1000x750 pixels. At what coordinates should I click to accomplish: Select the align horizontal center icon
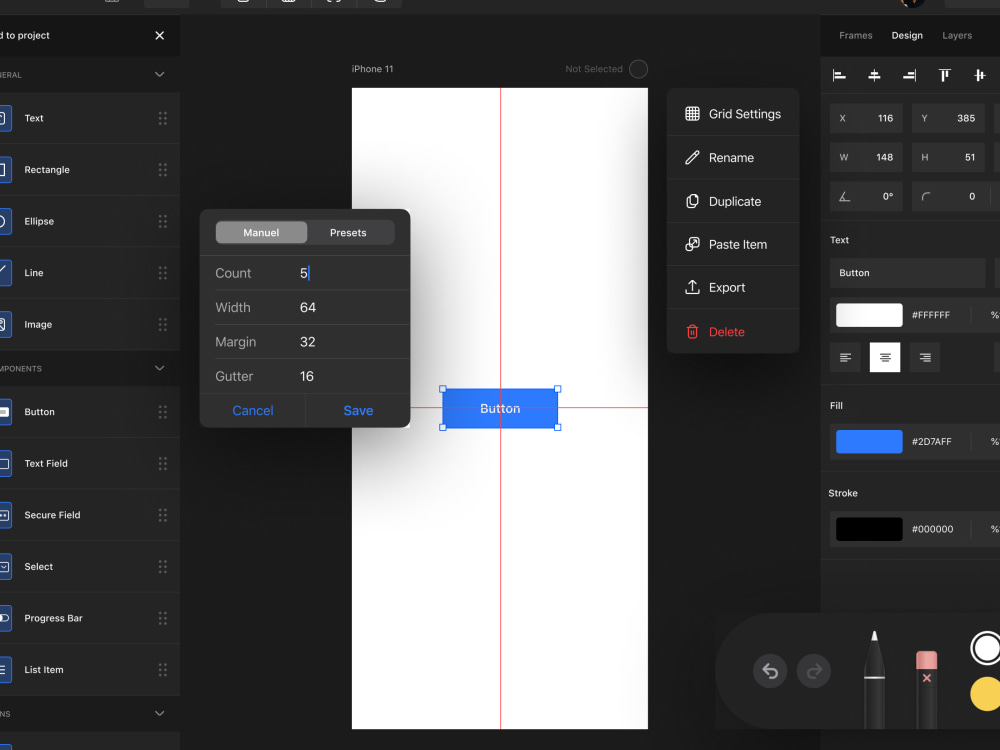(874, 76)
